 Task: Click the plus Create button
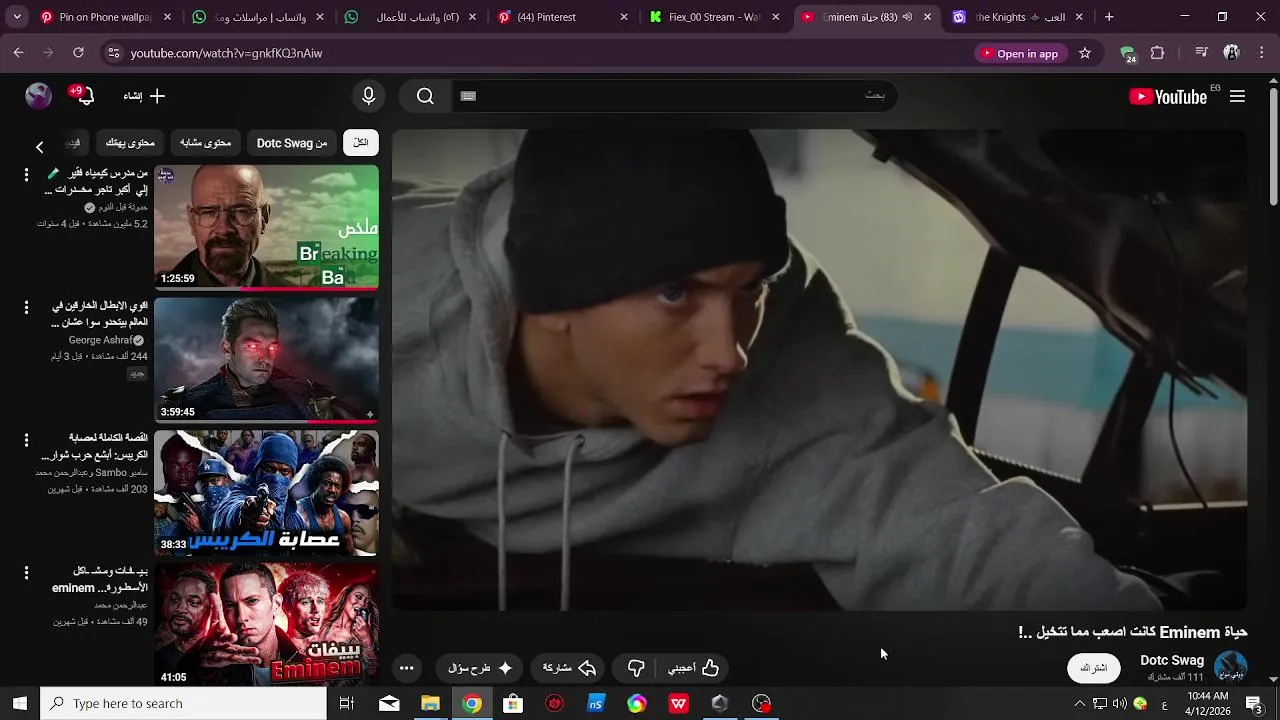point(144,96)
